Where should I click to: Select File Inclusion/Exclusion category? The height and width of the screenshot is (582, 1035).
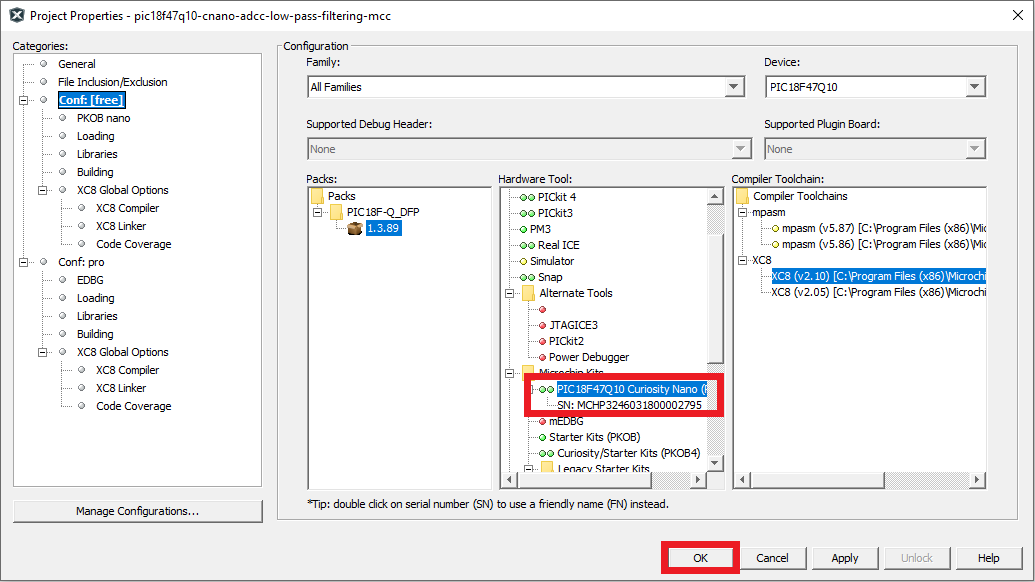112,82
